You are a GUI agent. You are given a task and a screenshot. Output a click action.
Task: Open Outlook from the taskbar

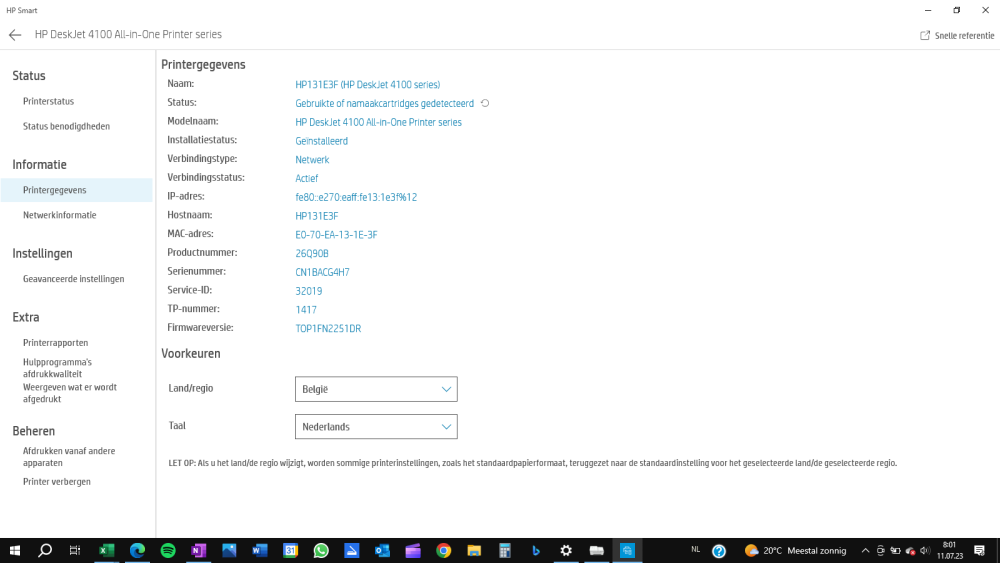382,550
